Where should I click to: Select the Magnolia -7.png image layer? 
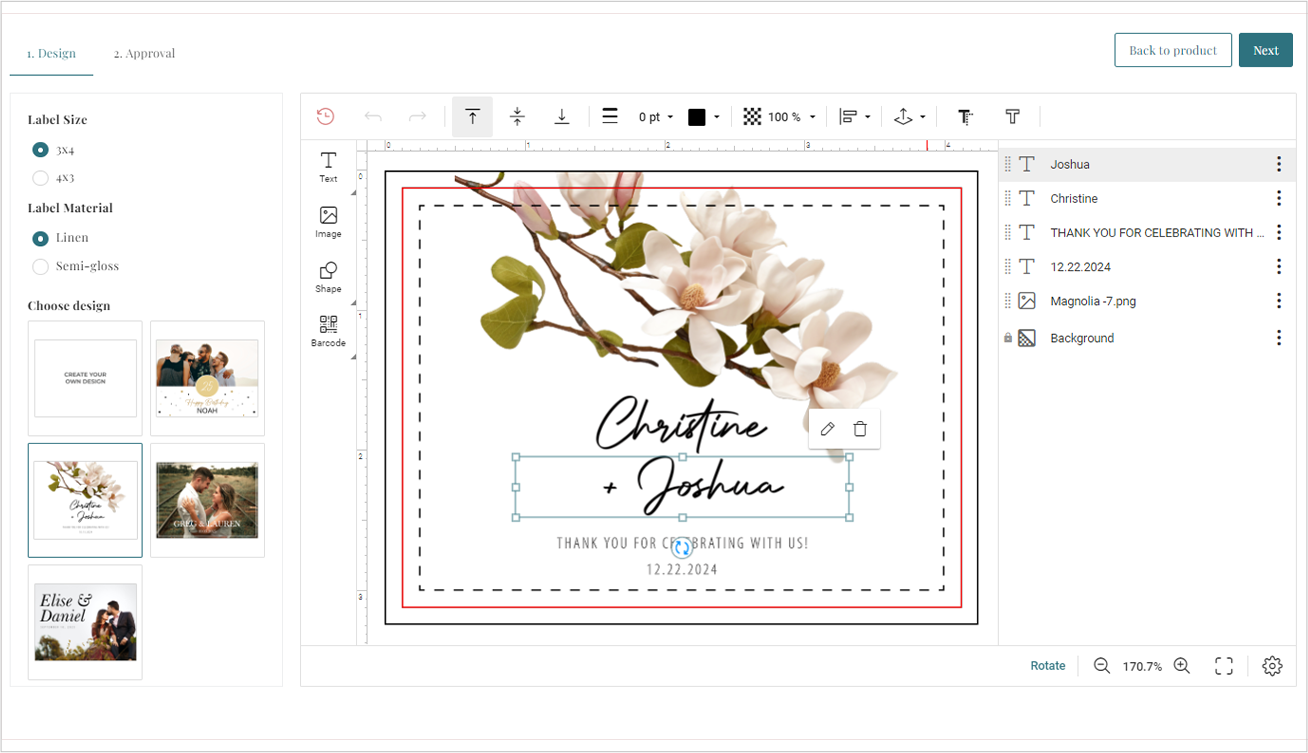(x=1147, y=300)
